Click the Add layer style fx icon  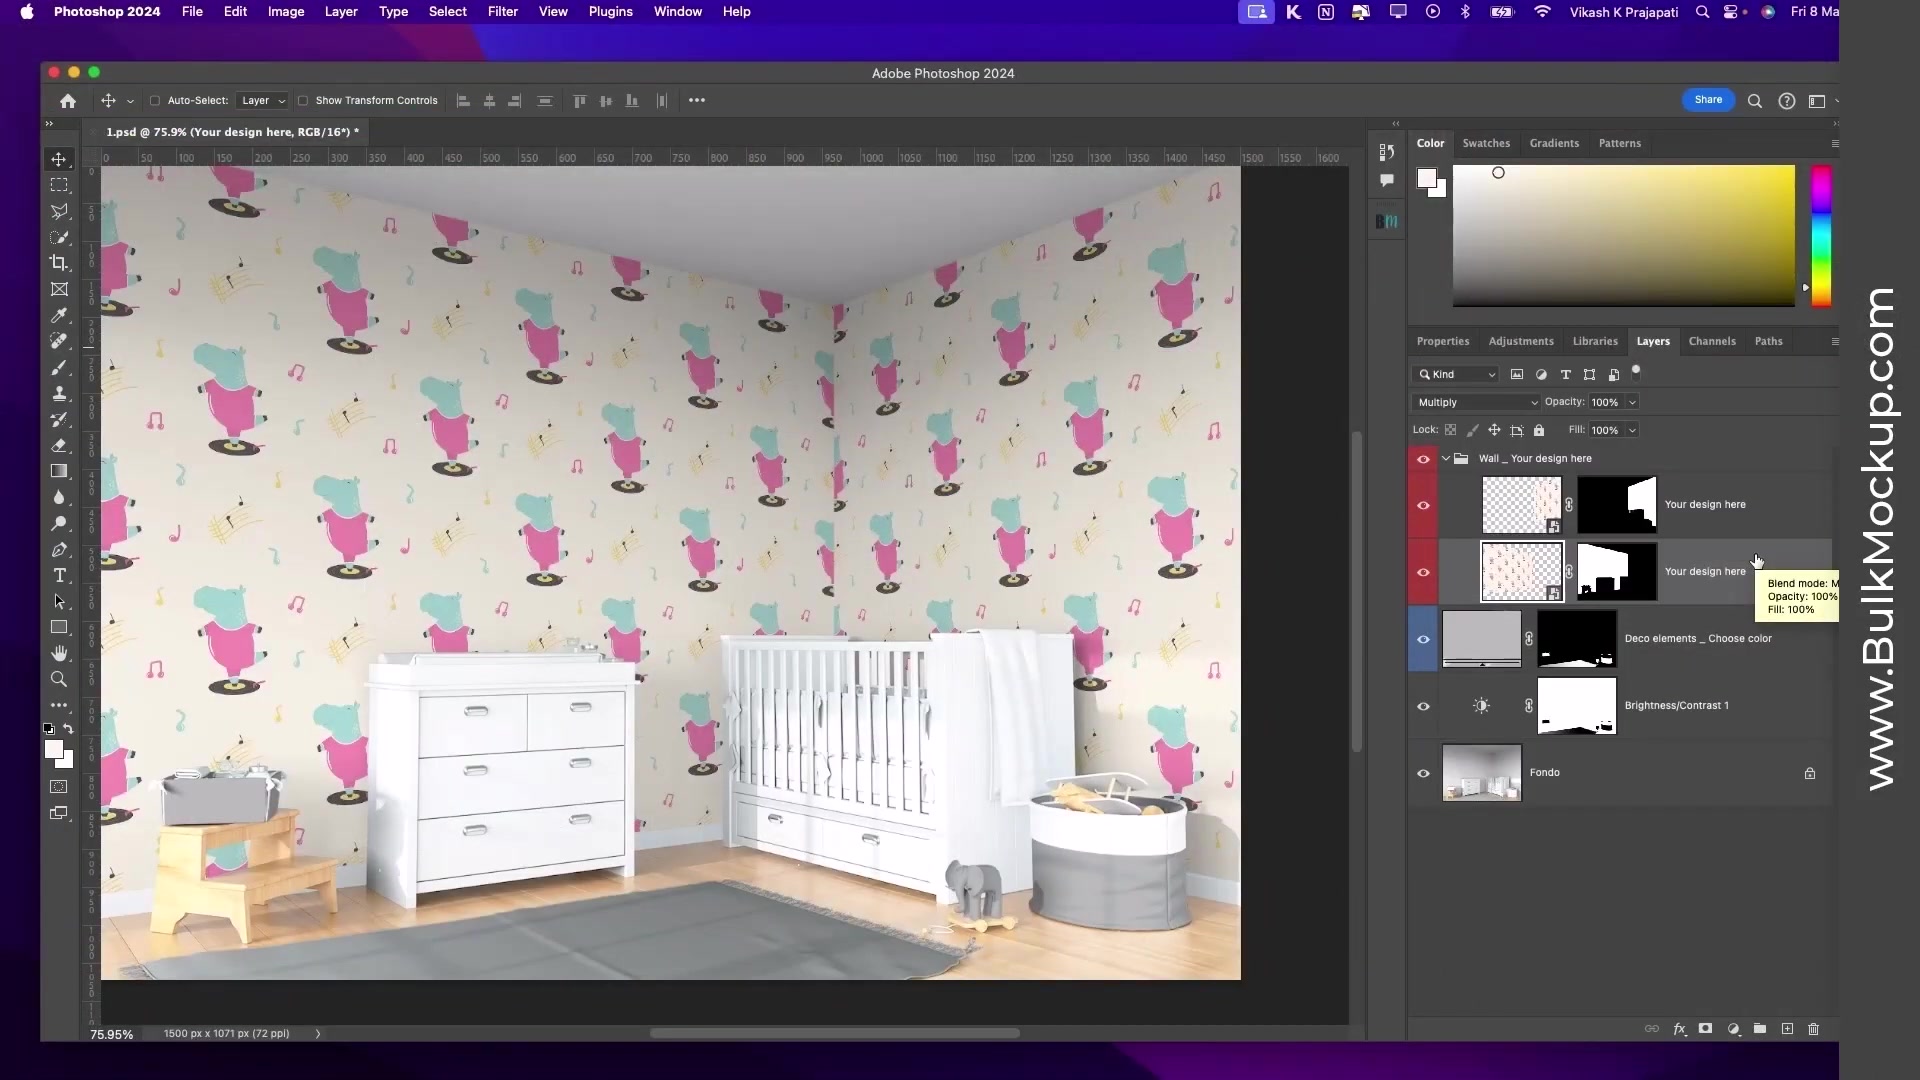tap(1679, 1029)
